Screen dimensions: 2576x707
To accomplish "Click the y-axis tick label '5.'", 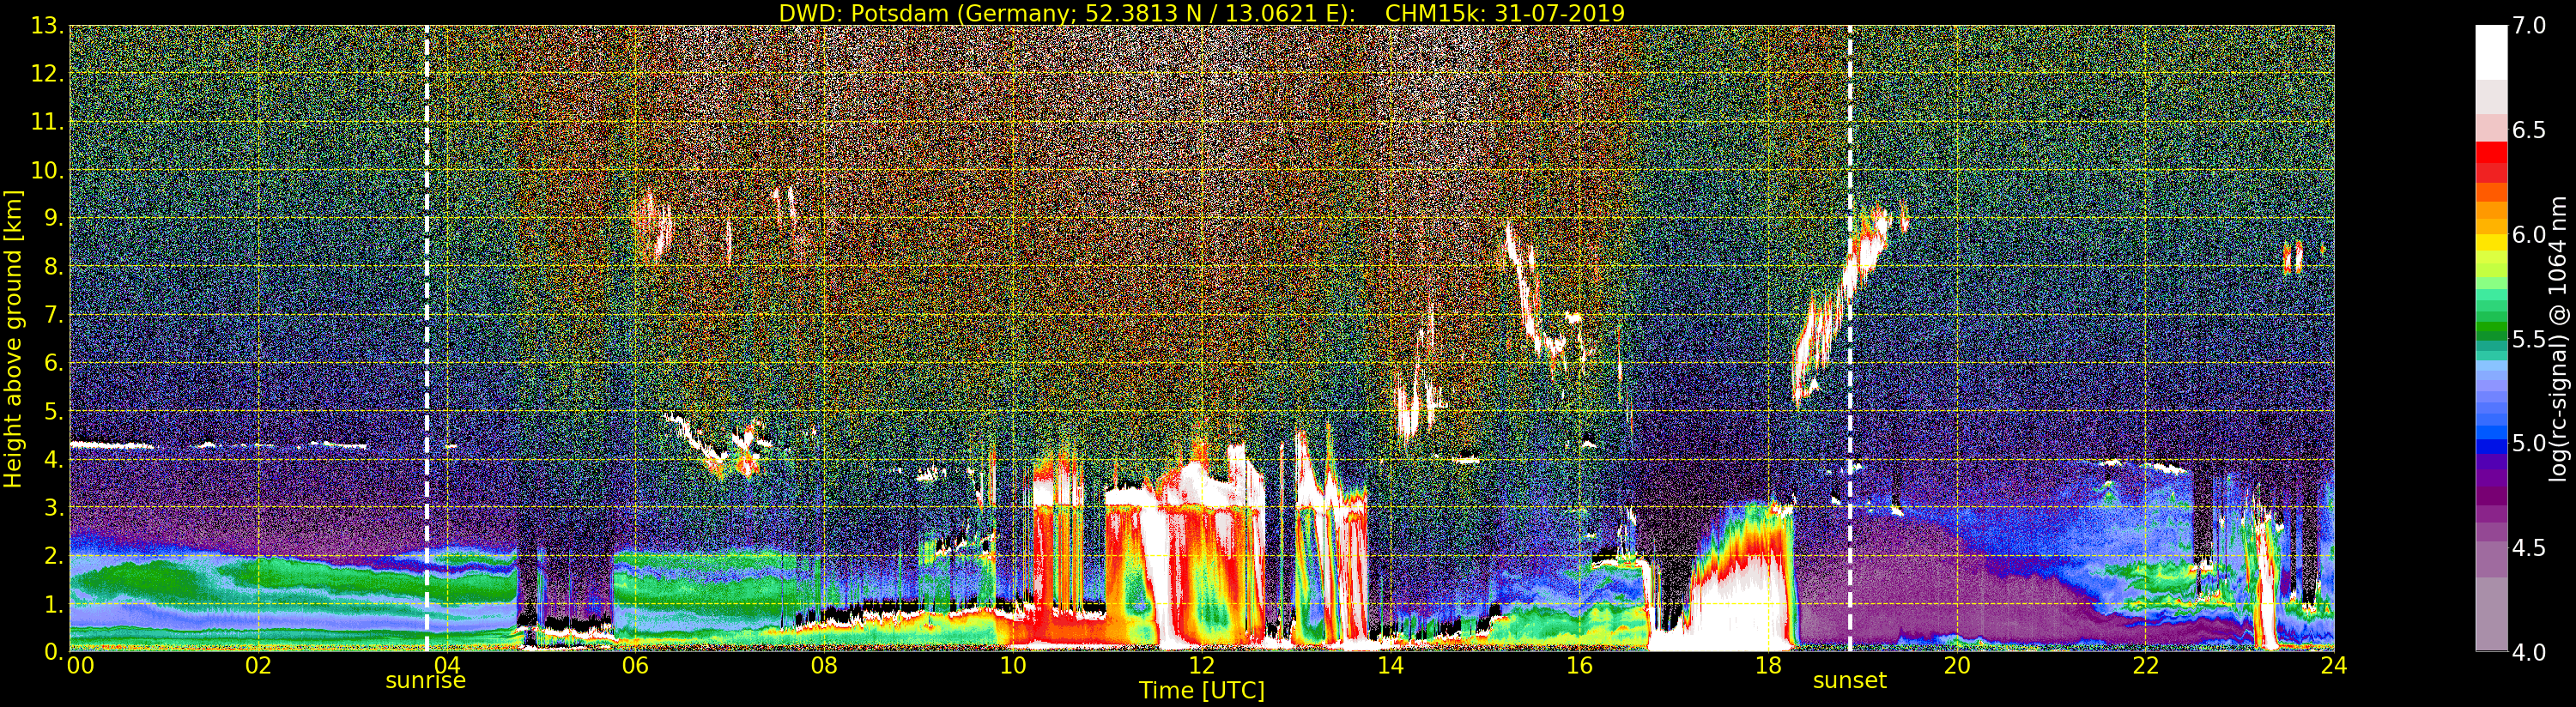I will coord(54,411).
